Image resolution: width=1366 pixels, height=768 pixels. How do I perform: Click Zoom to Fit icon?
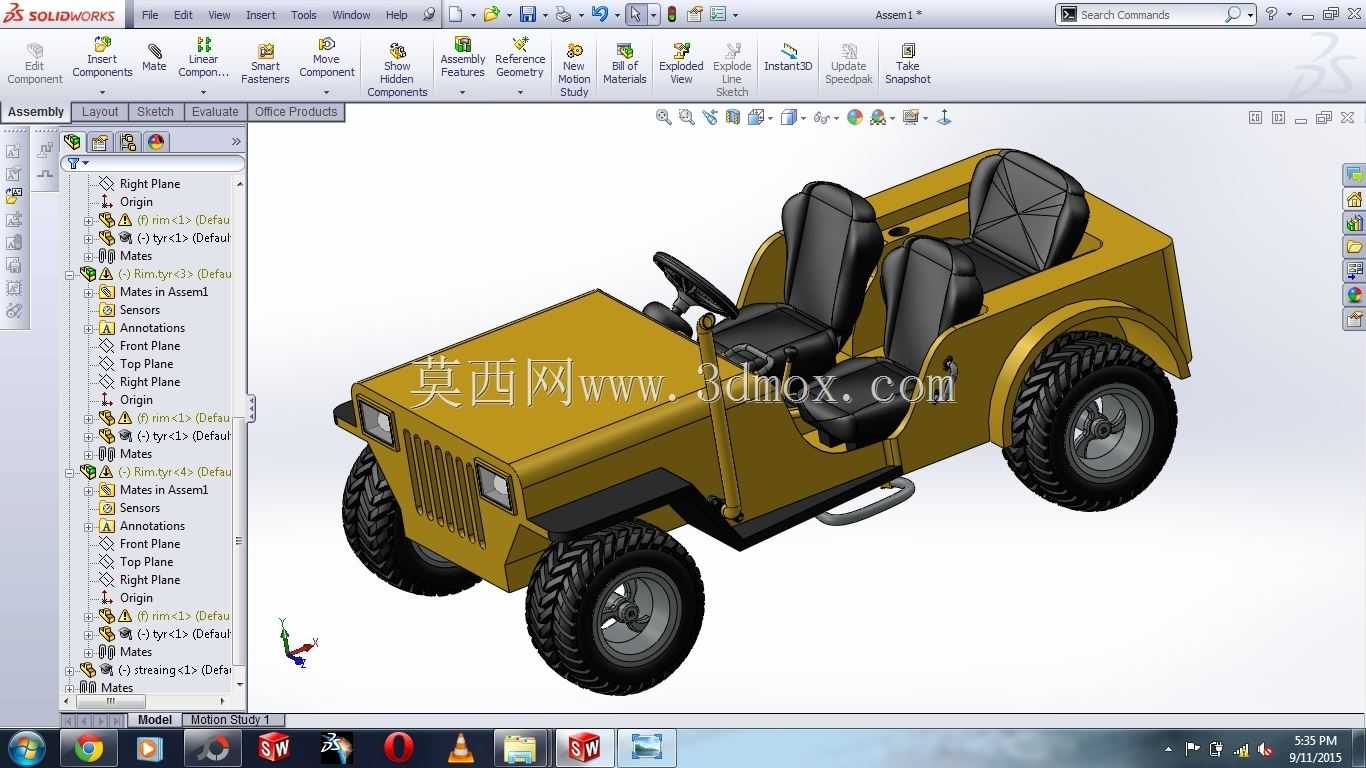(x=663, y=118)
